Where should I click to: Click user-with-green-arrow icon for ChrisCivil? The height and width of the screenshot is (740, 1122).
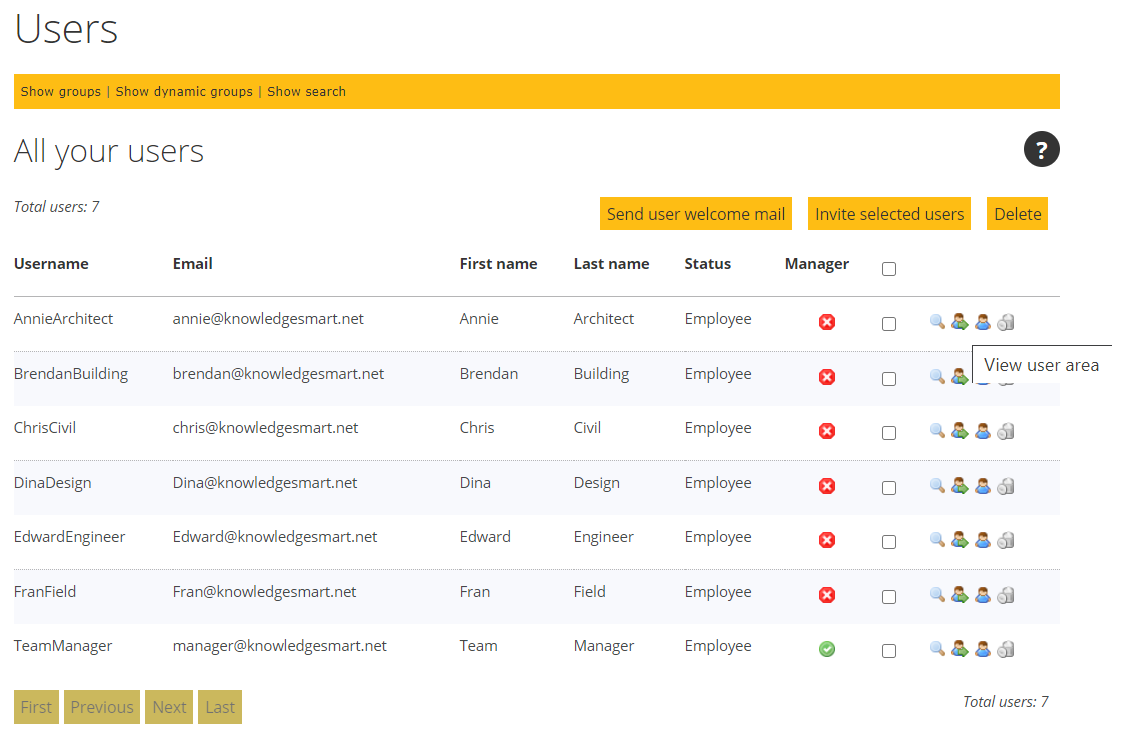click(x=960, y=431)
